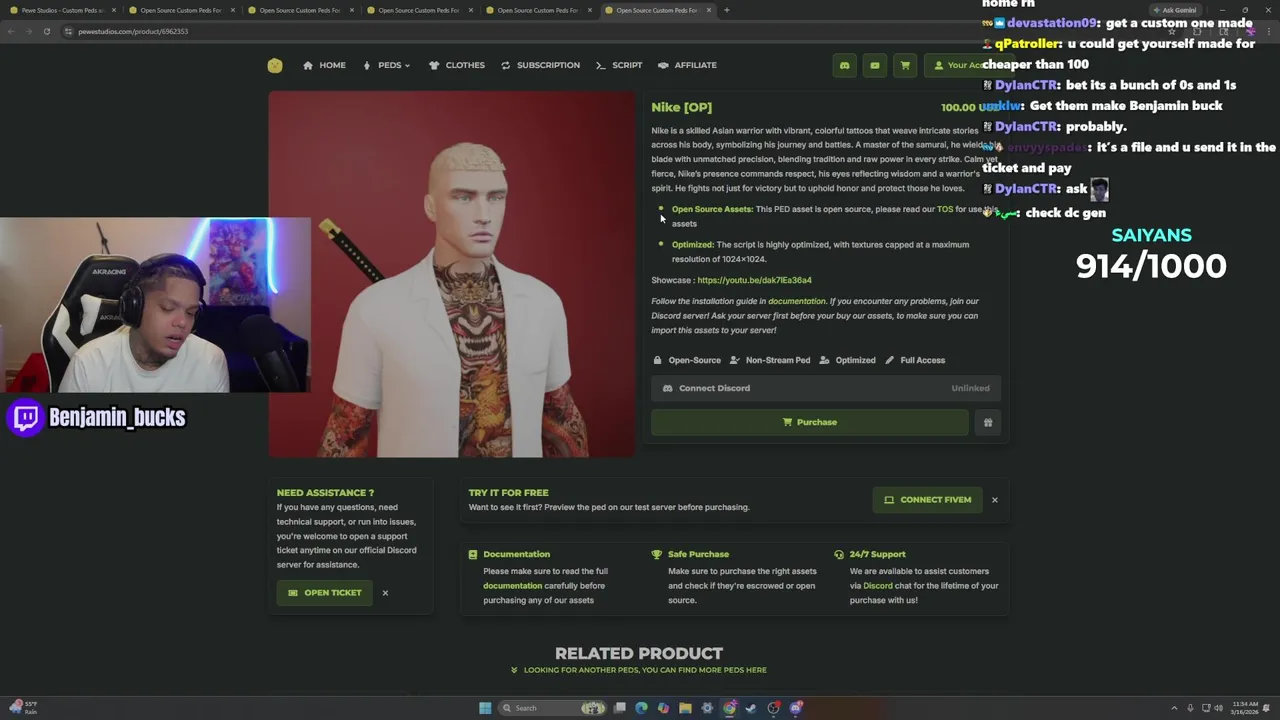Screen dimensions: 1280x720
Task: Open Discord from the taskbar
Action: coord(796,708)
